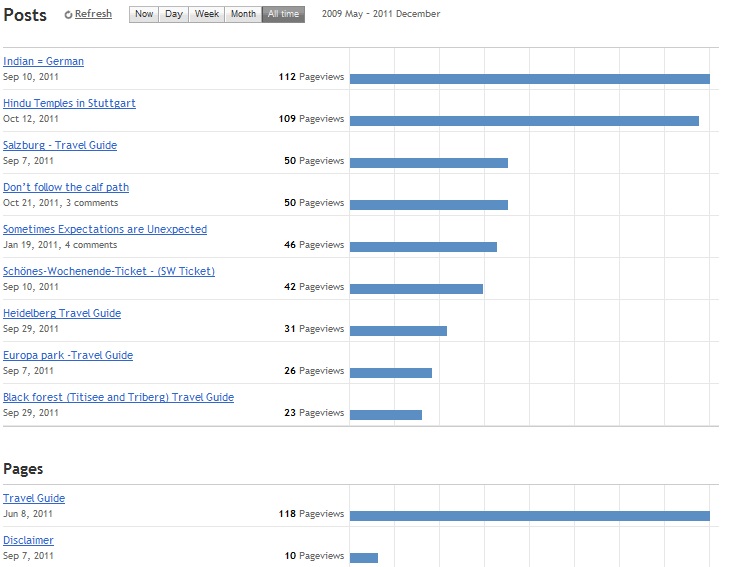The image size is (753, 567).
Task: Click the date range '2009 May - 2011 December'
Action: (x=381, y=14)
